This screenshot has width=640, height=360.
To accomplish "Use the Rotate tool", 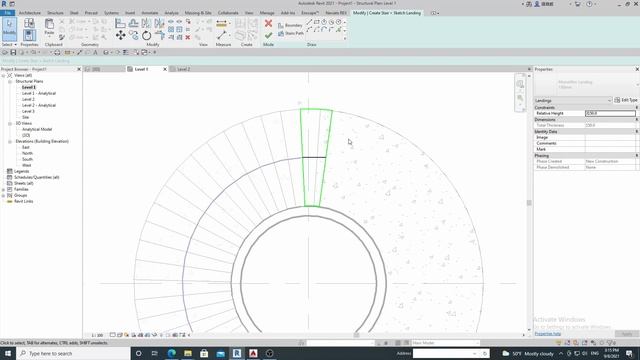I will pos(146,36).
